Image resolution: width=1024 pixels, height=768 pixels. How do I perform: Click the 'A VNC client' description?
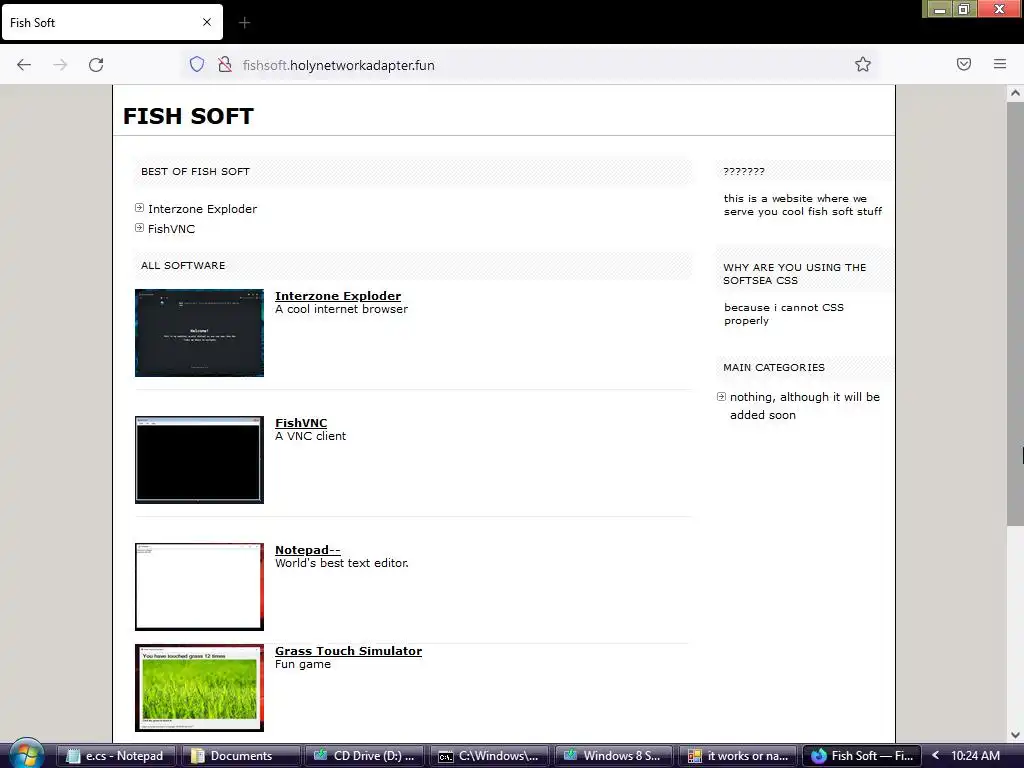(x=310, y=436)
